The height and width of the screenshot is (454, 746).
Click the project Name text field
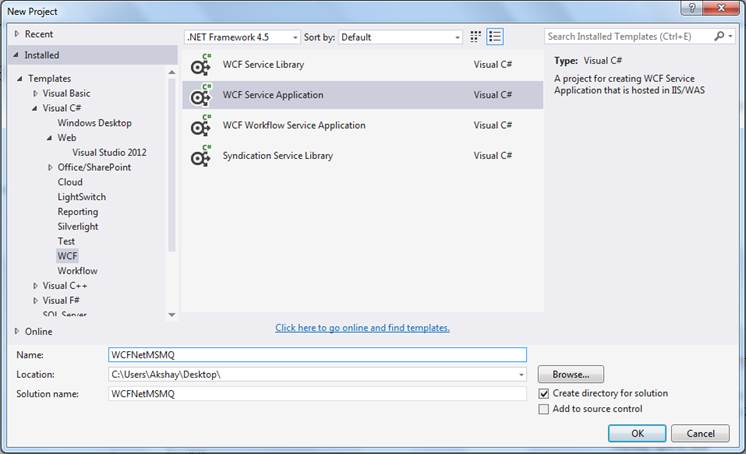317,354
